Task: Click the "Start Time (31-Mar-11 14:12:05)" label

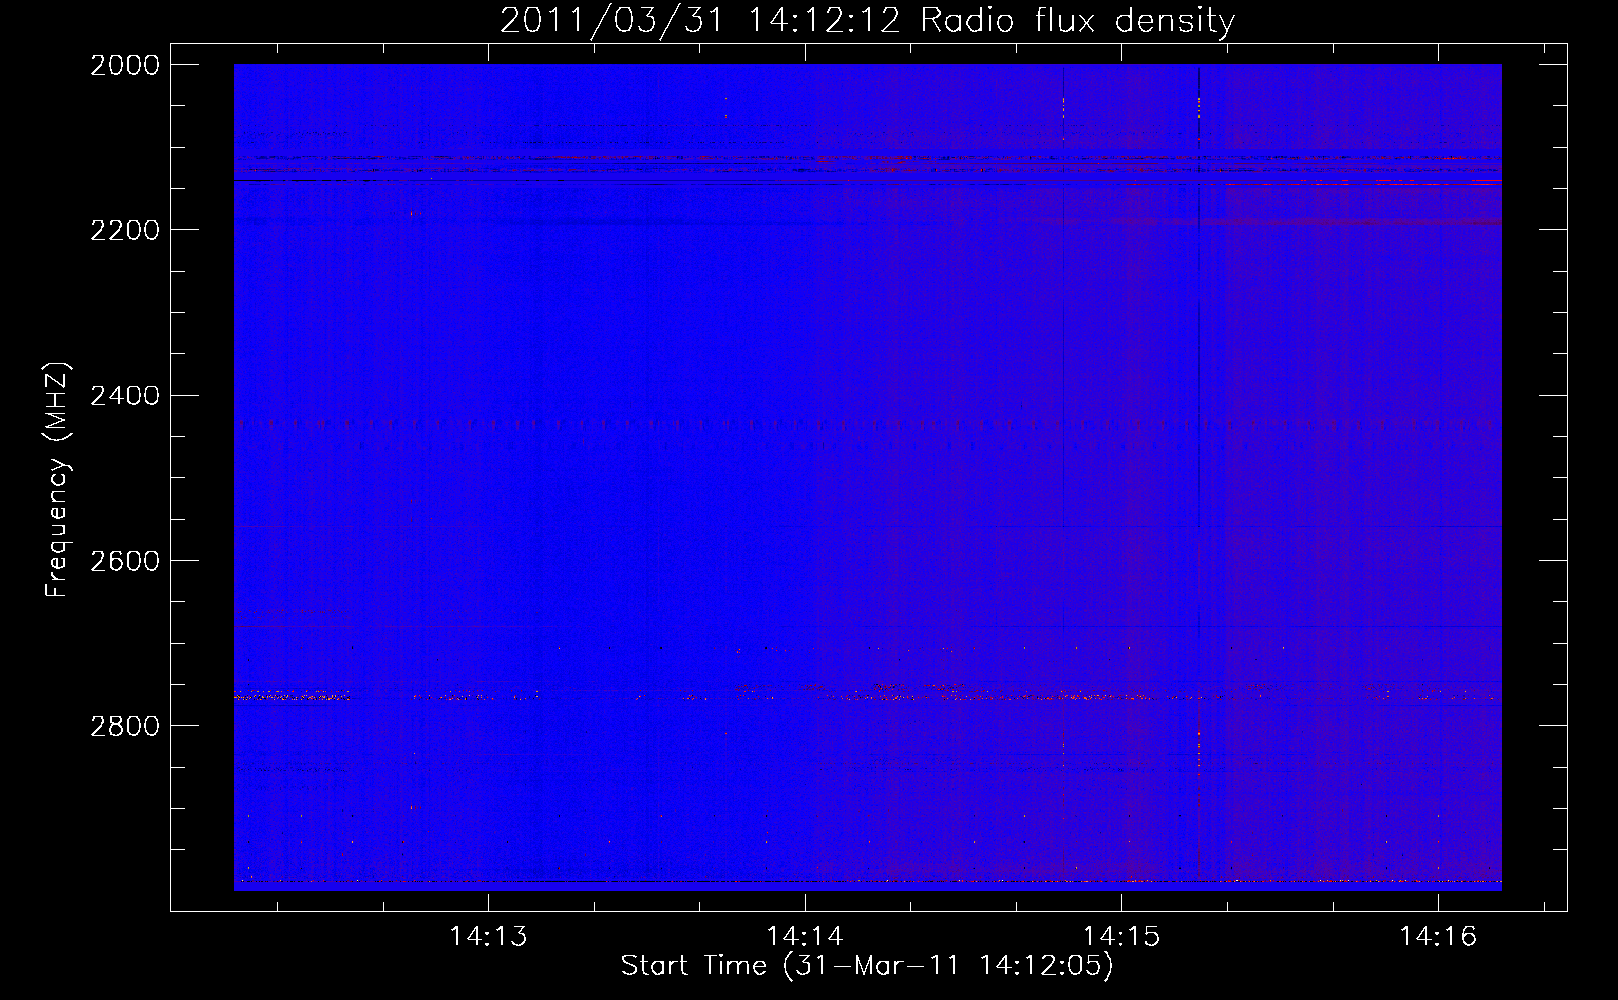Action: (x=867, y=966)
